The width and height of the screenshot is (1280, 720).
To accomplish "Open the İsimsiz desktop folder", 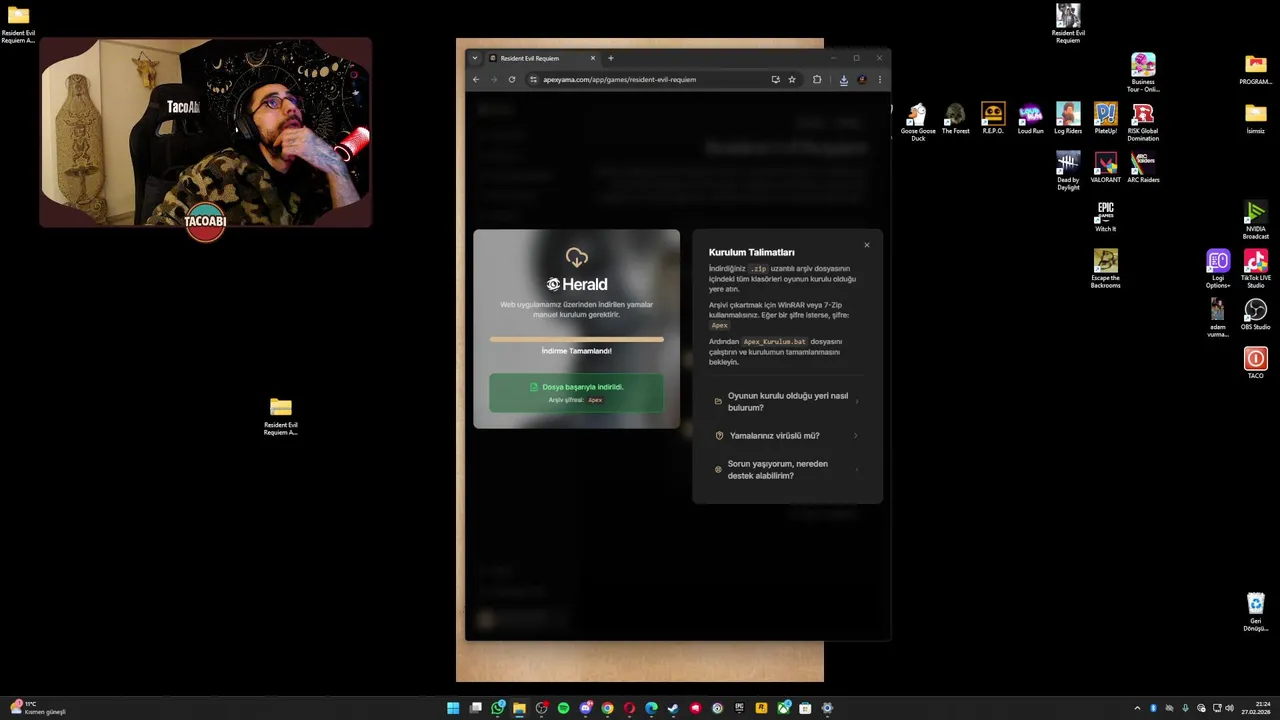I will 1256,118.
